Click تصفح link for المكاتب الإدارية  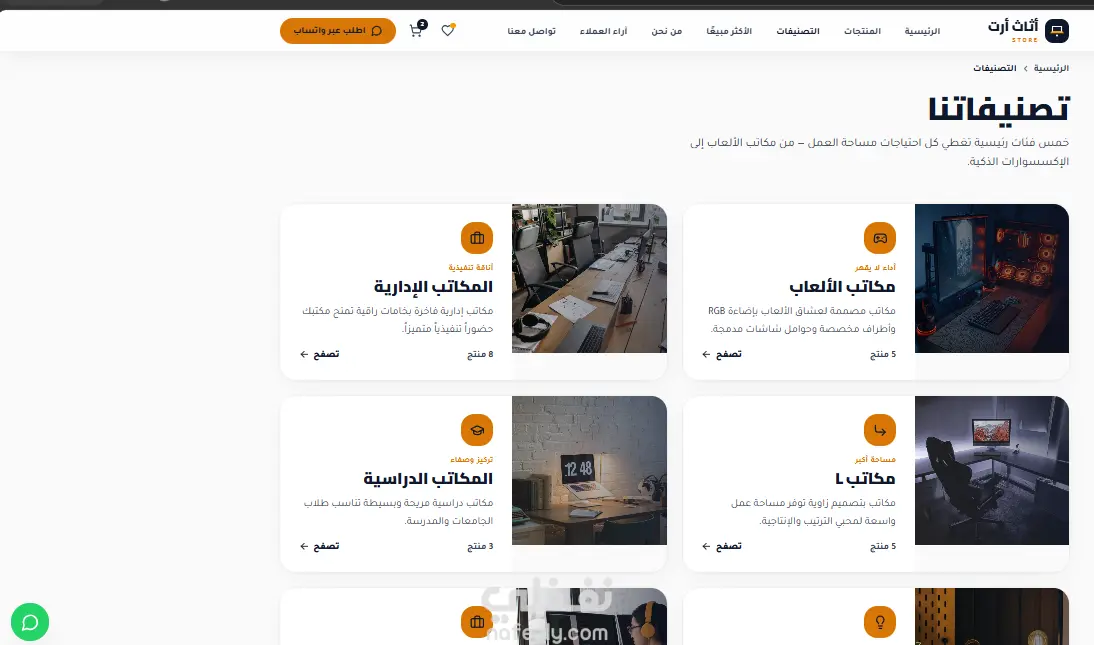320,354
